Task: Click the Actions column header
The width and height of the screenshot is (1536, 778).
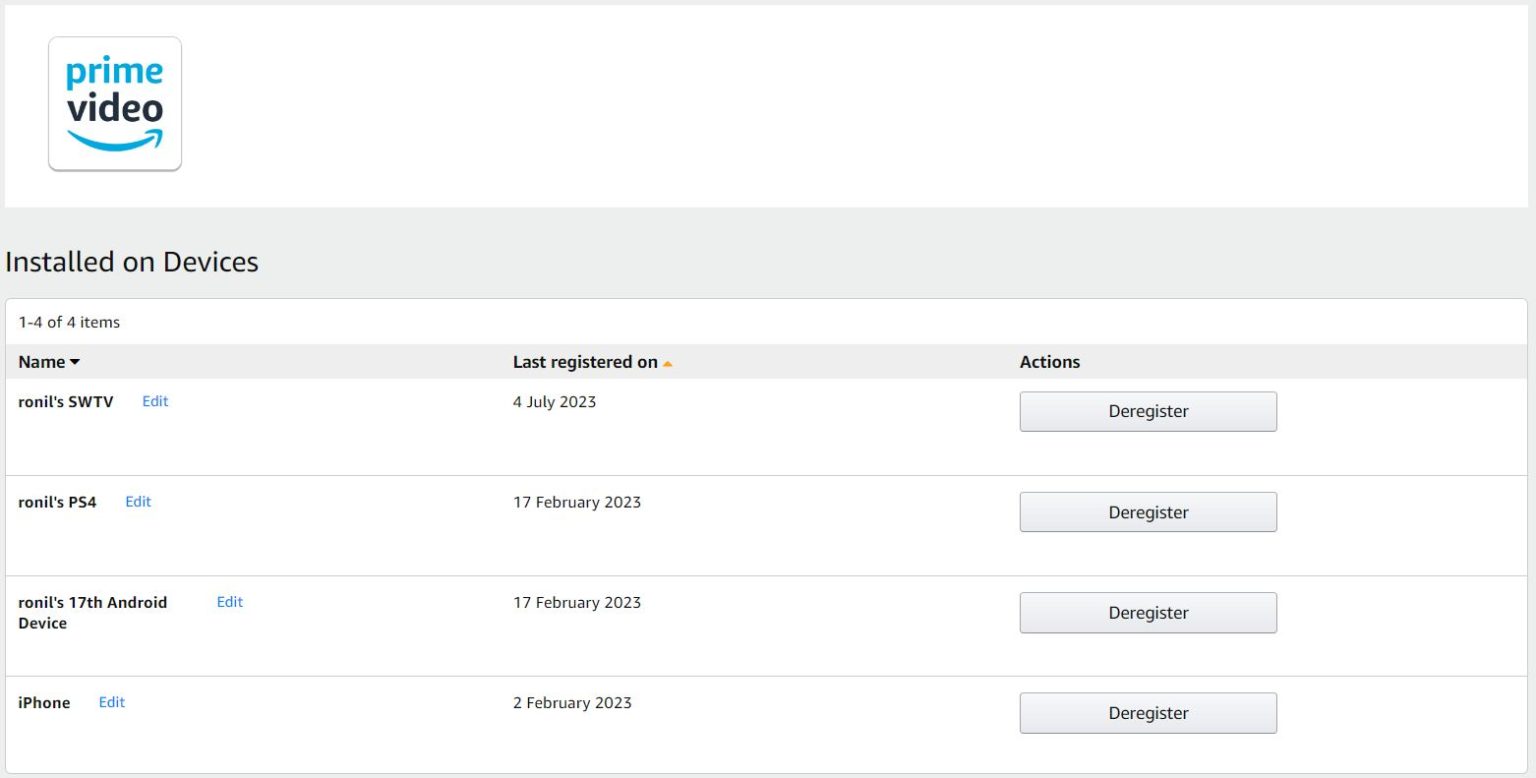Action: click(x=1049, y=362)
